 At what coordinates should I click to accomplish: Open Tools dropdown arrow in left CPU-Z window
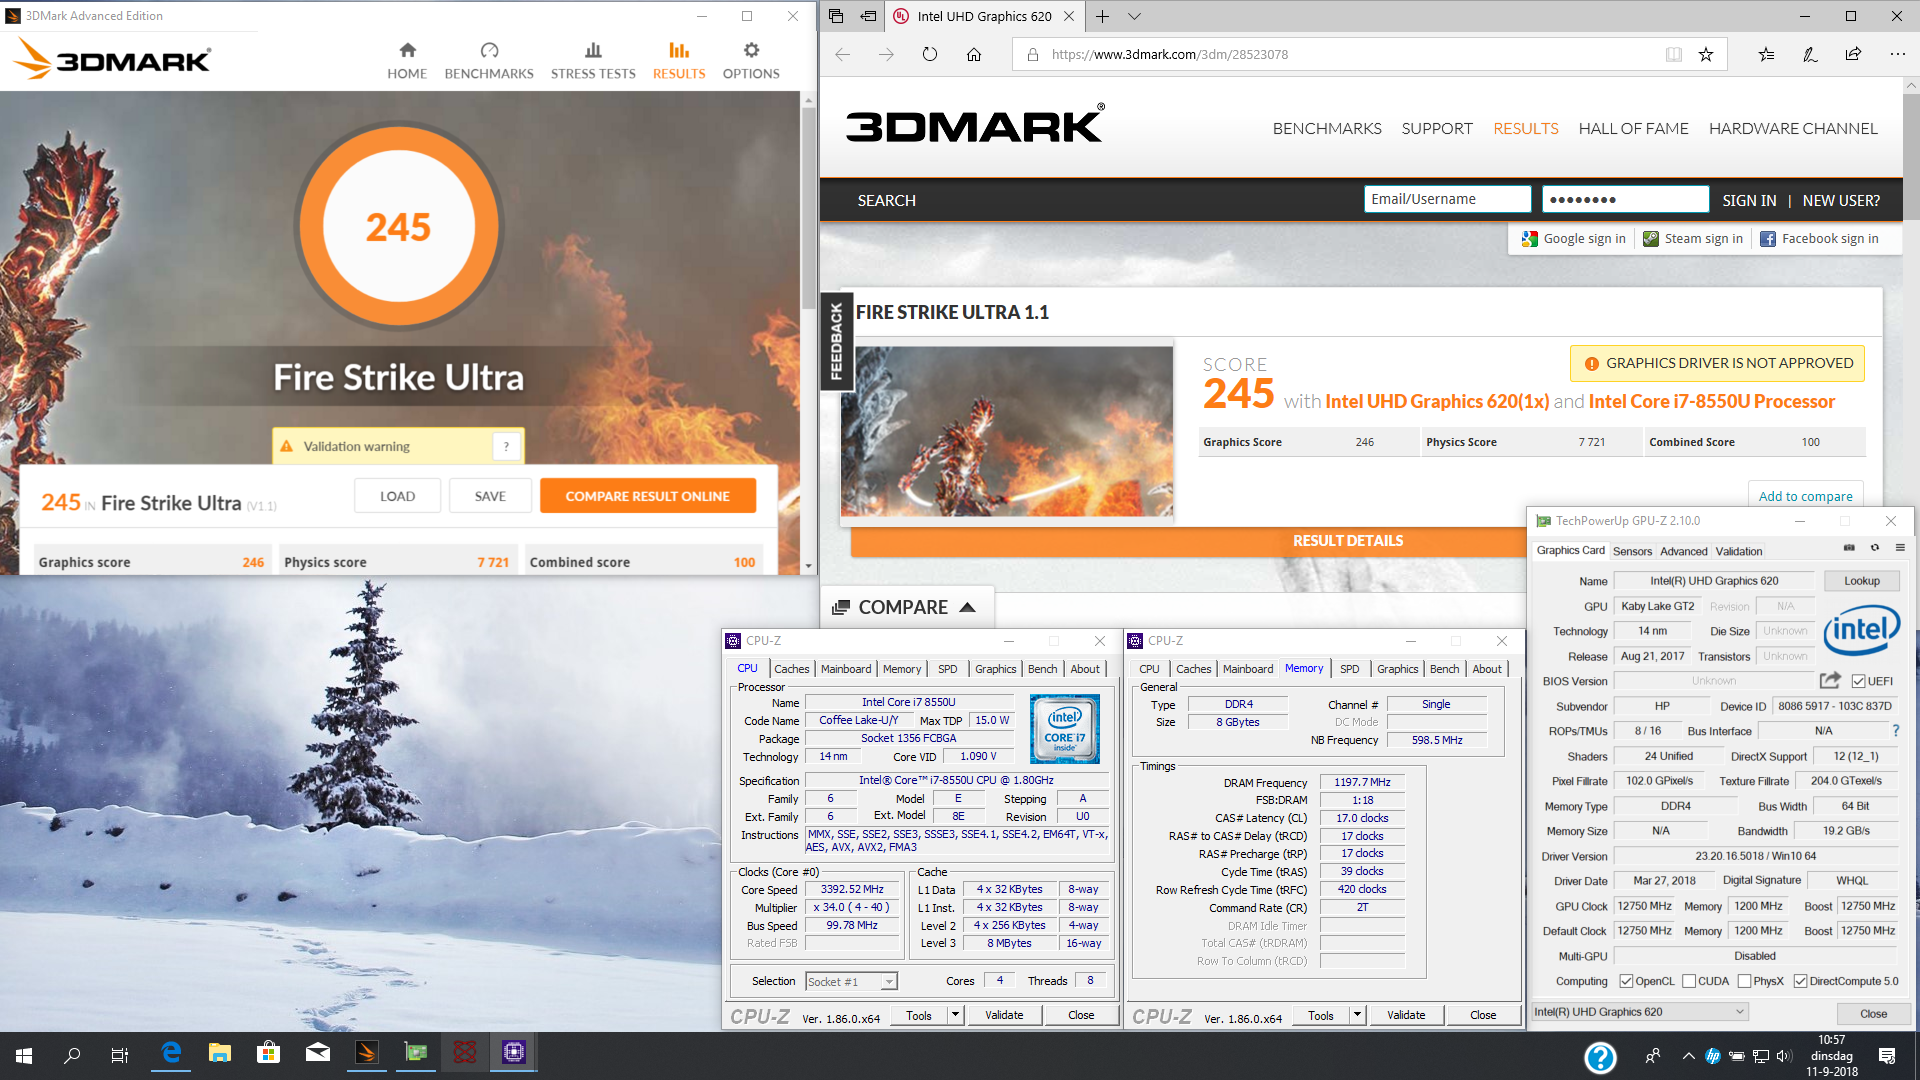pyautogui.click(x=955, y=1015)
